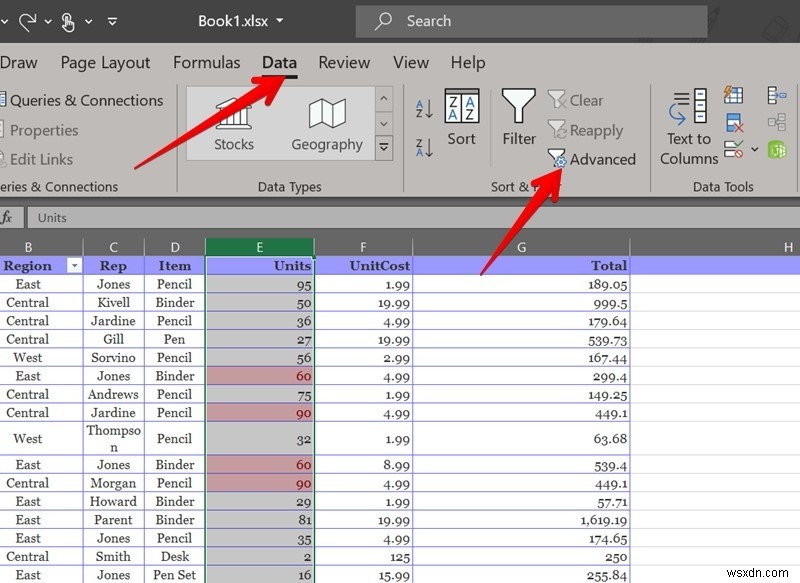Open Queries & Connections

pos(85,100)
